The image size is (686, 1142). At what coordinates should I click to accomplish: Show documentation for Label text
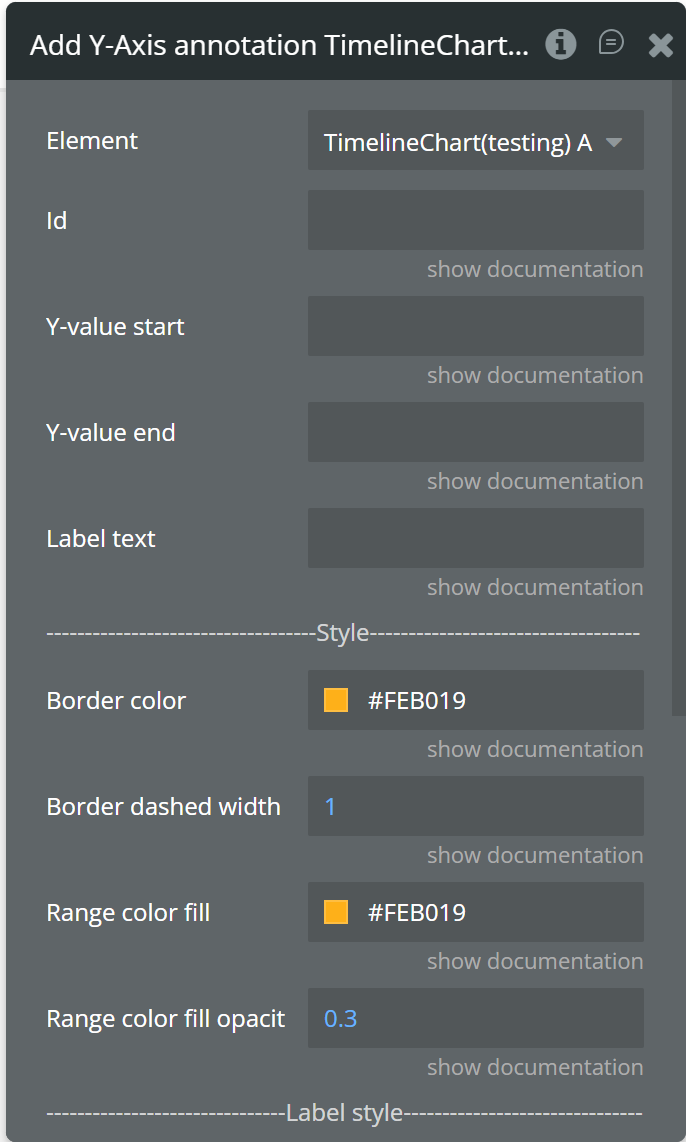534,587
